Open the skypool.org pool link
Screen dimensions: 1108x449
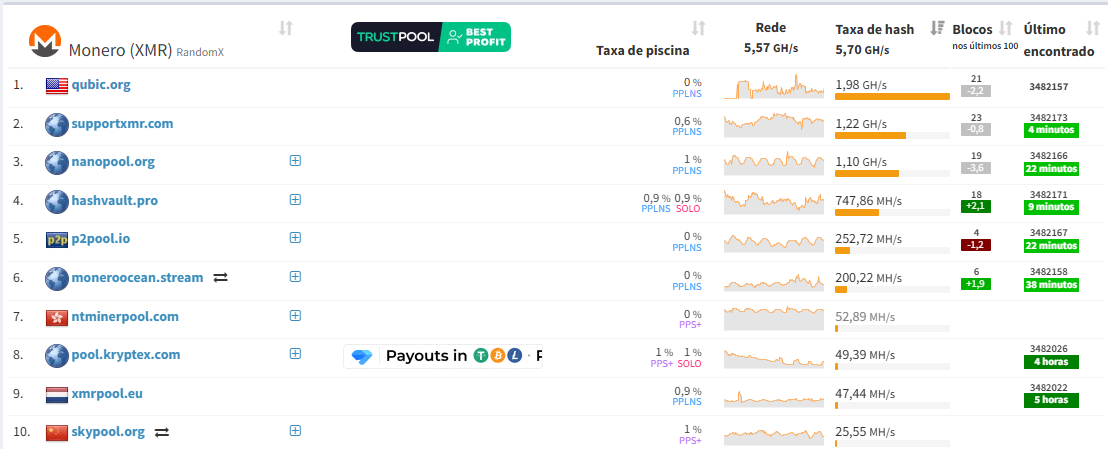pos(108,431)
